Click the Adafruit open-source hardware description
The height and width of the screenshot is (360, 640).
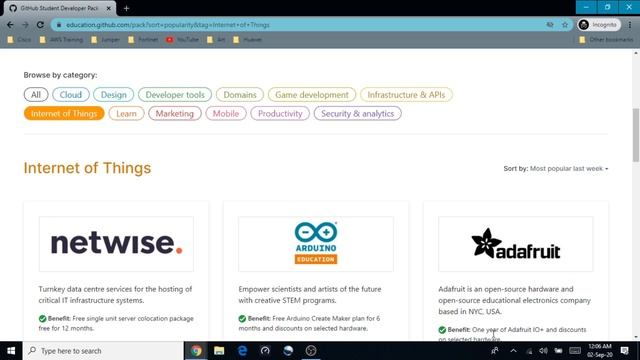pos(515,300)
